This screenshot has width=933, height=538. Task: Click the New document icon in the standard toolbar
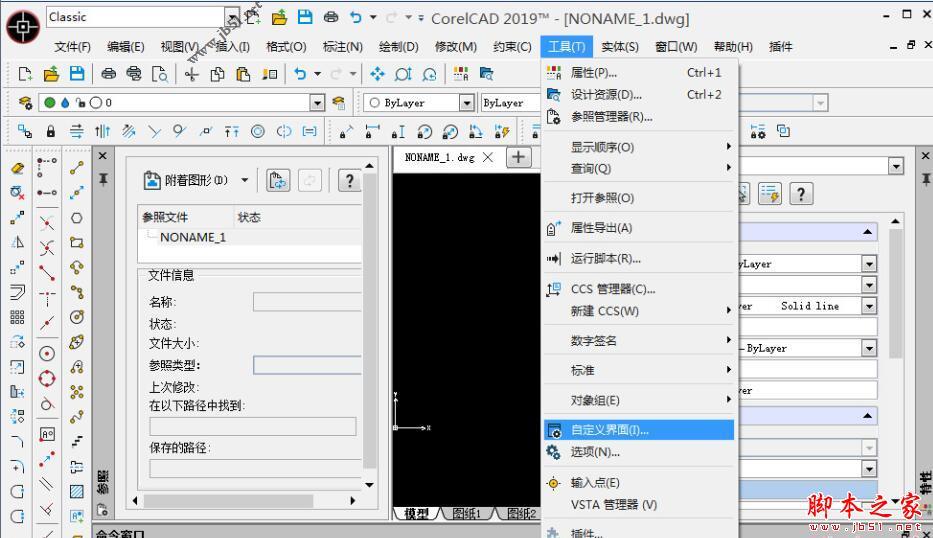coord(25,74)
